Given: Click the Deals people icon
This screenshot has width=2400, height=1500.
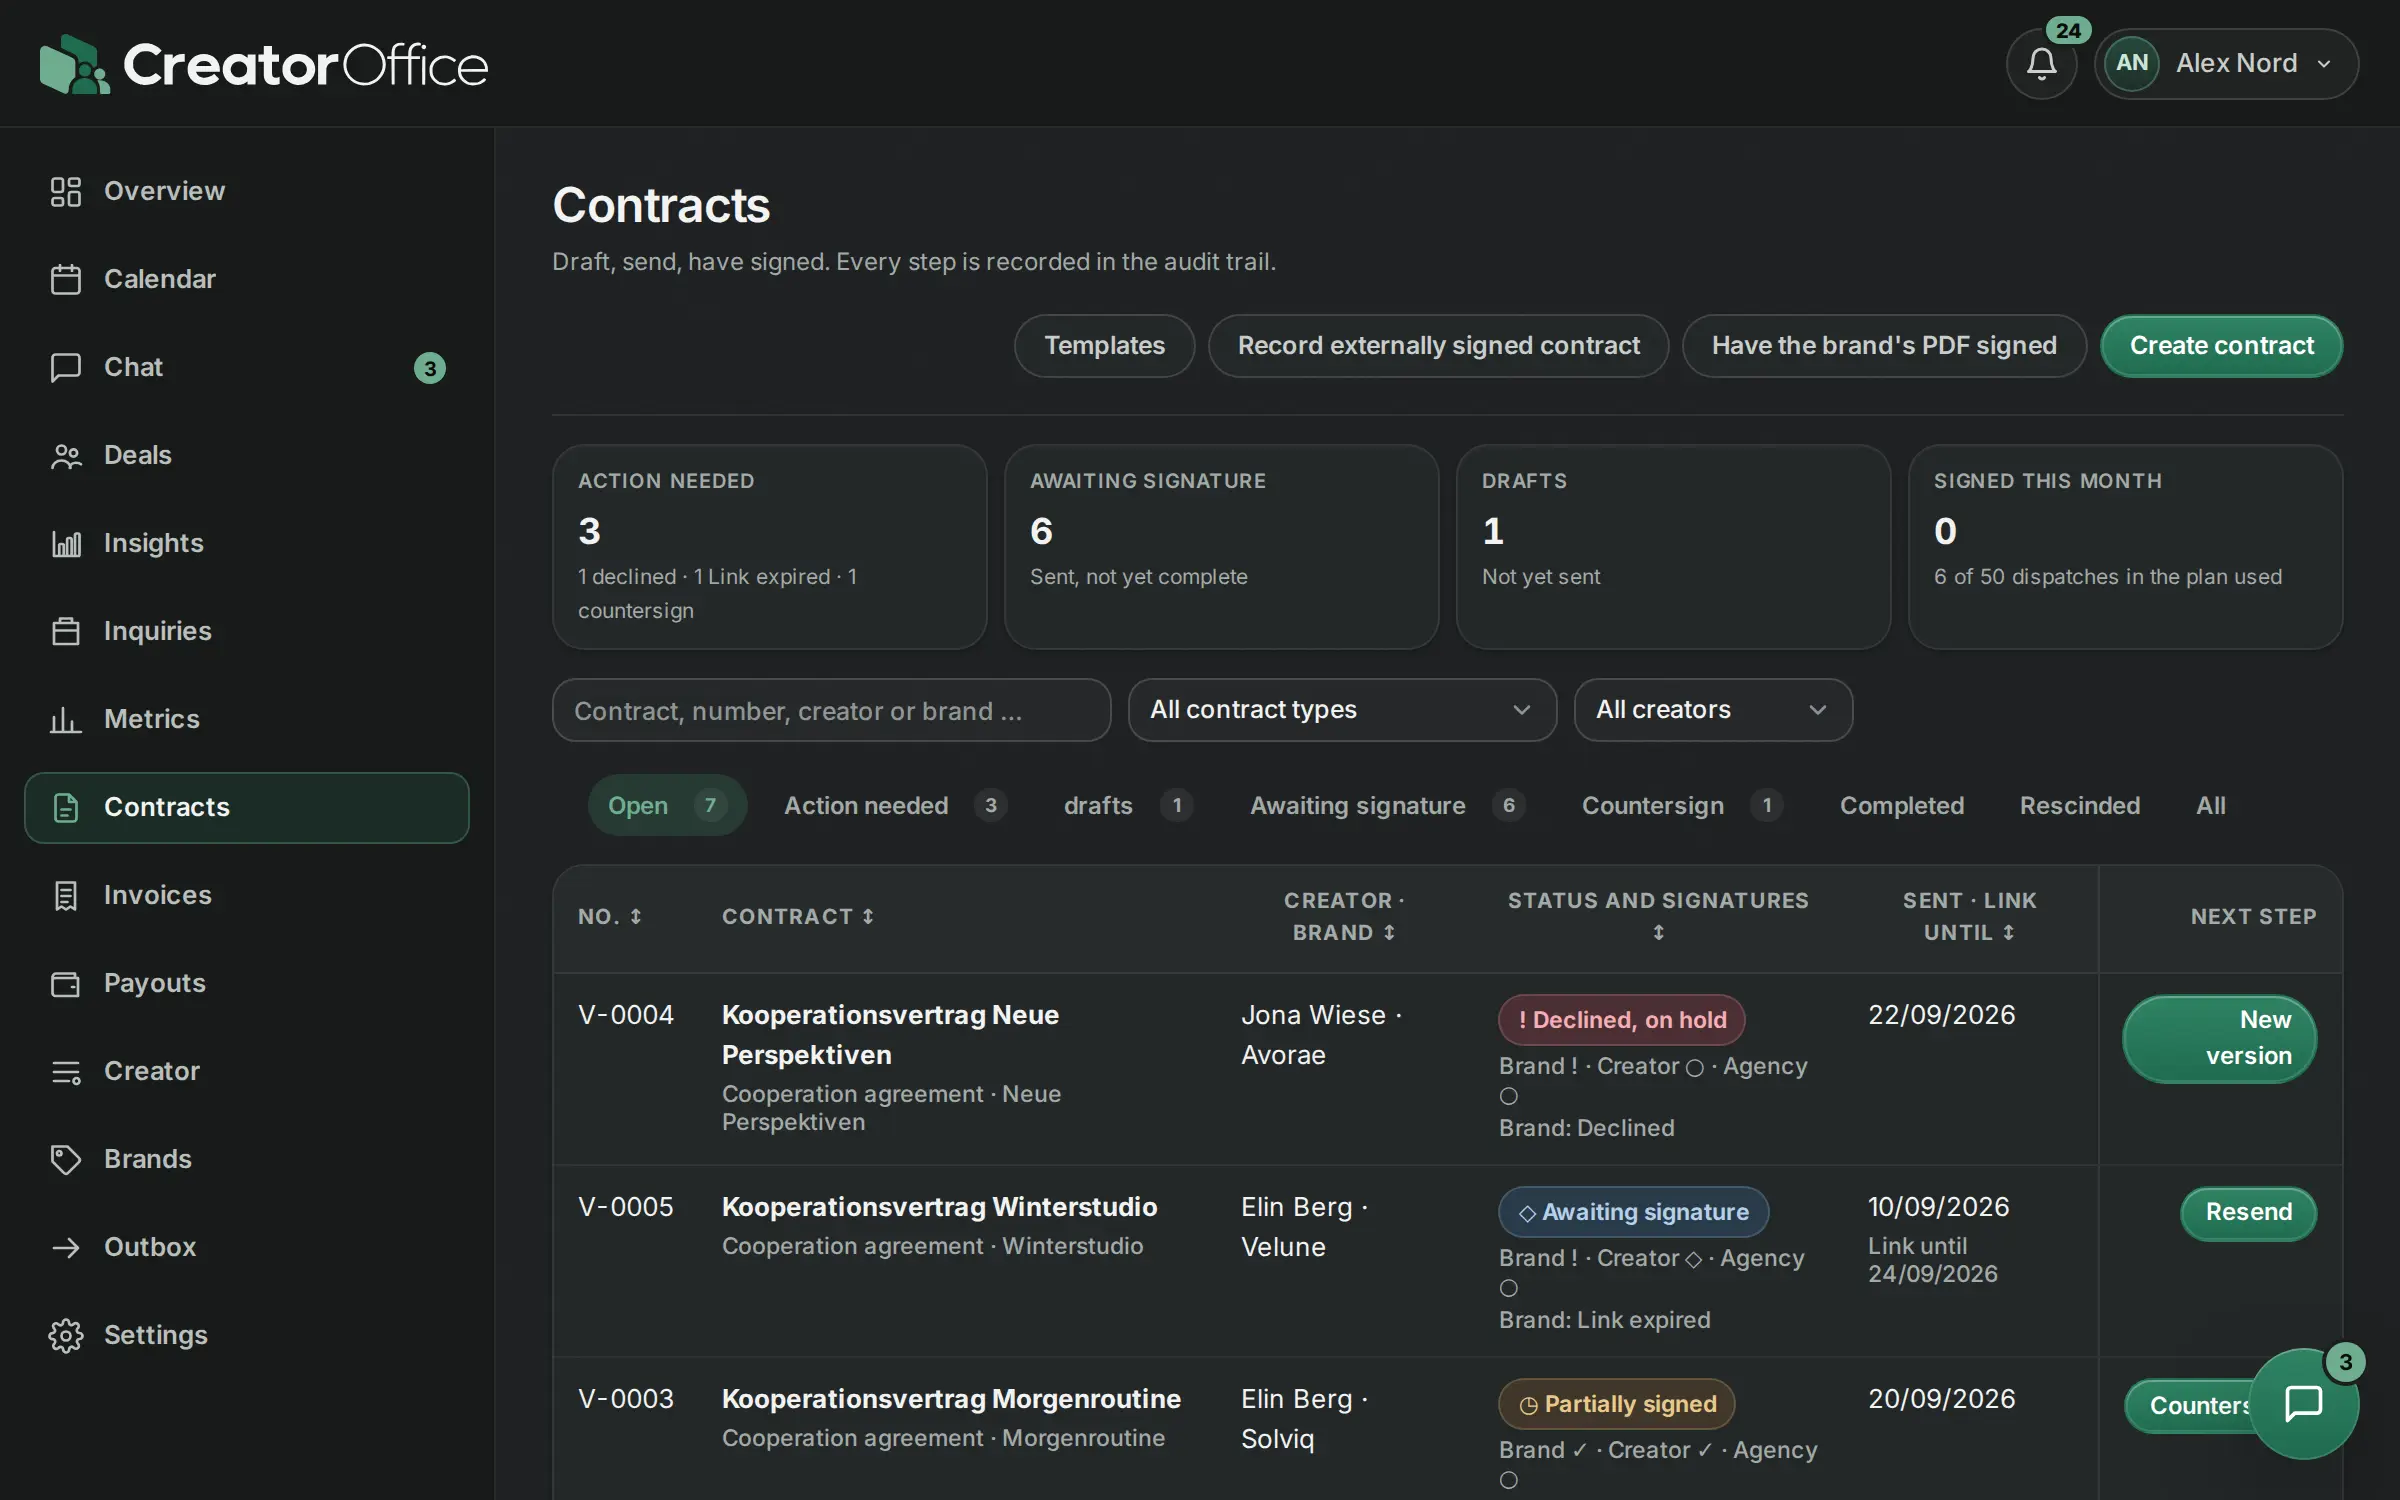Looking at the screenshot, I should click(66, 455).
